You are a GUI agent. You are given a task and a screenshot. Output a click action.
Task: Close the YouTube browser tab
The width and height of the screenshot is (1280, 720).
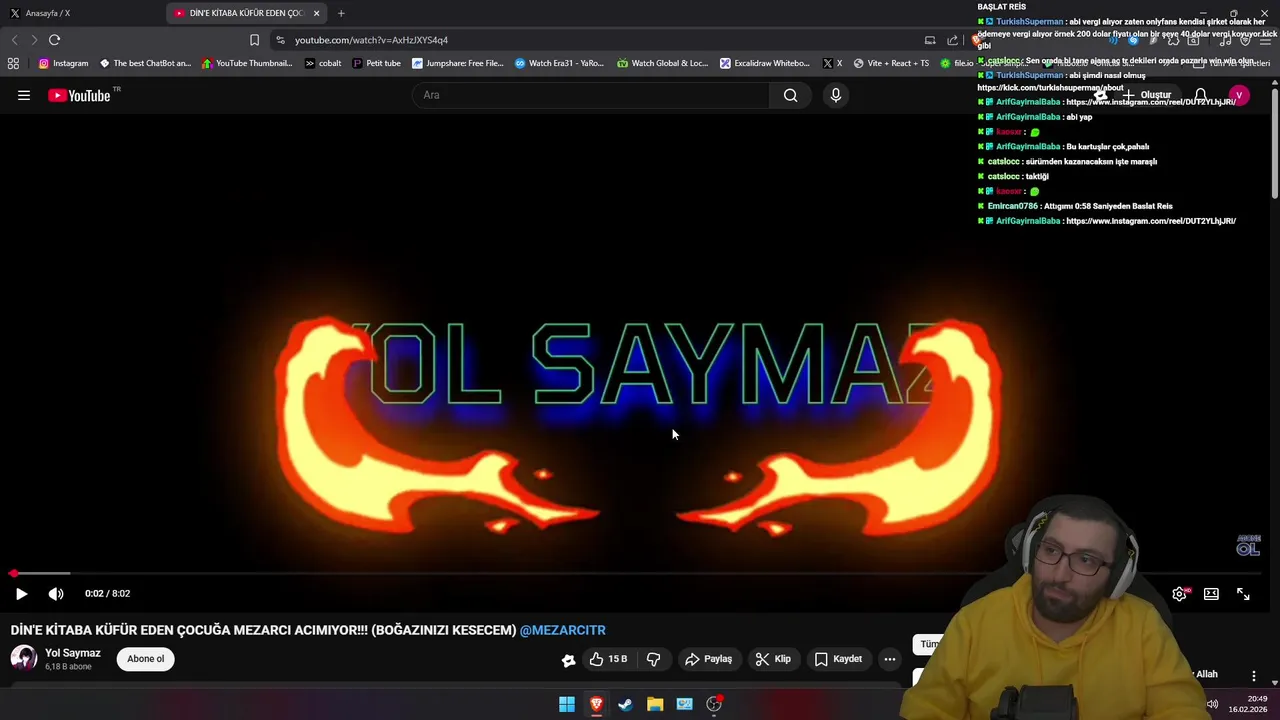[317, 13]
